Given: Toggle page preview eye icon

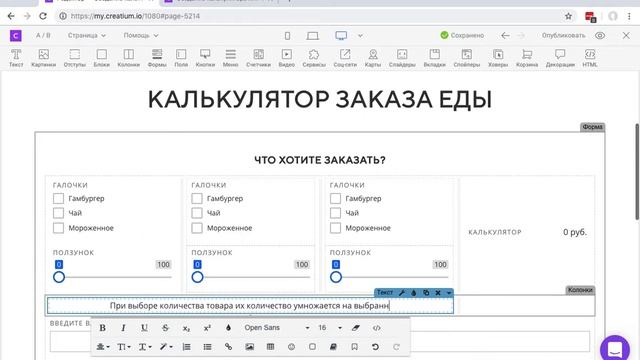Looking at the screenshot, I should pyautogui.click(x=600, y=36).
